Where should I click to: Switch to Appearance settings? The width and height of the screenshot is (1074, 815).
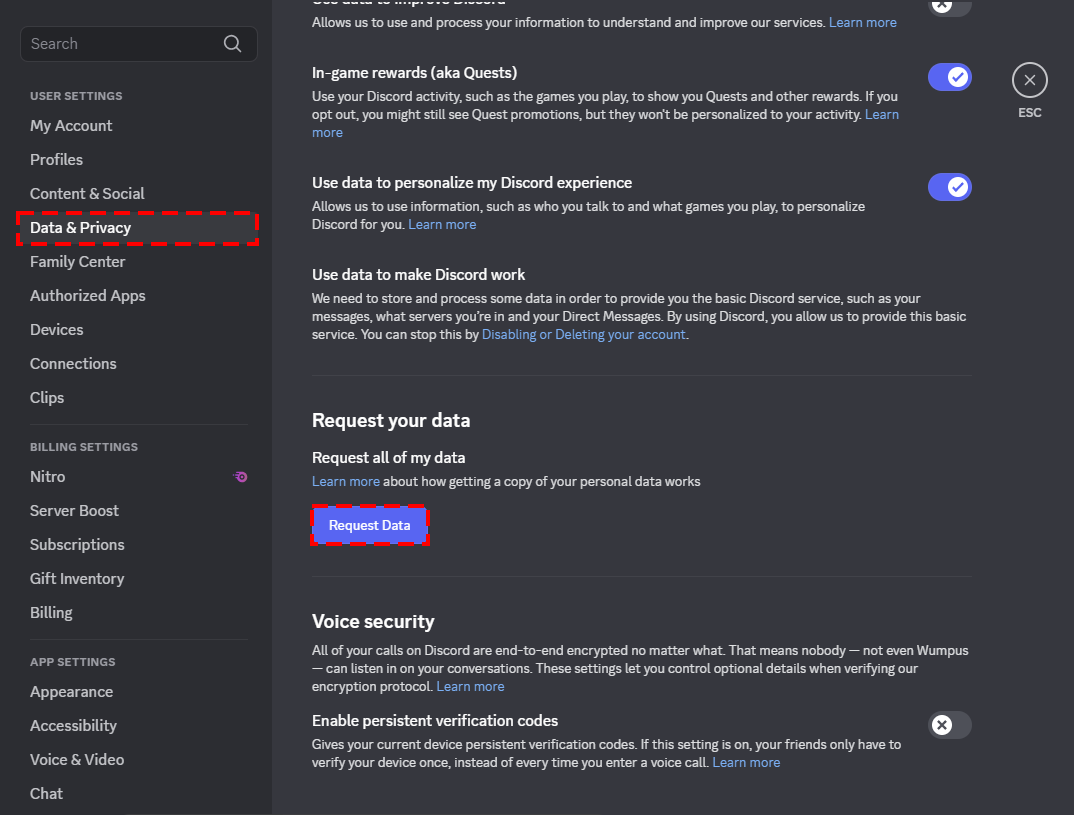pyautogui.click(x=71, y=691)
